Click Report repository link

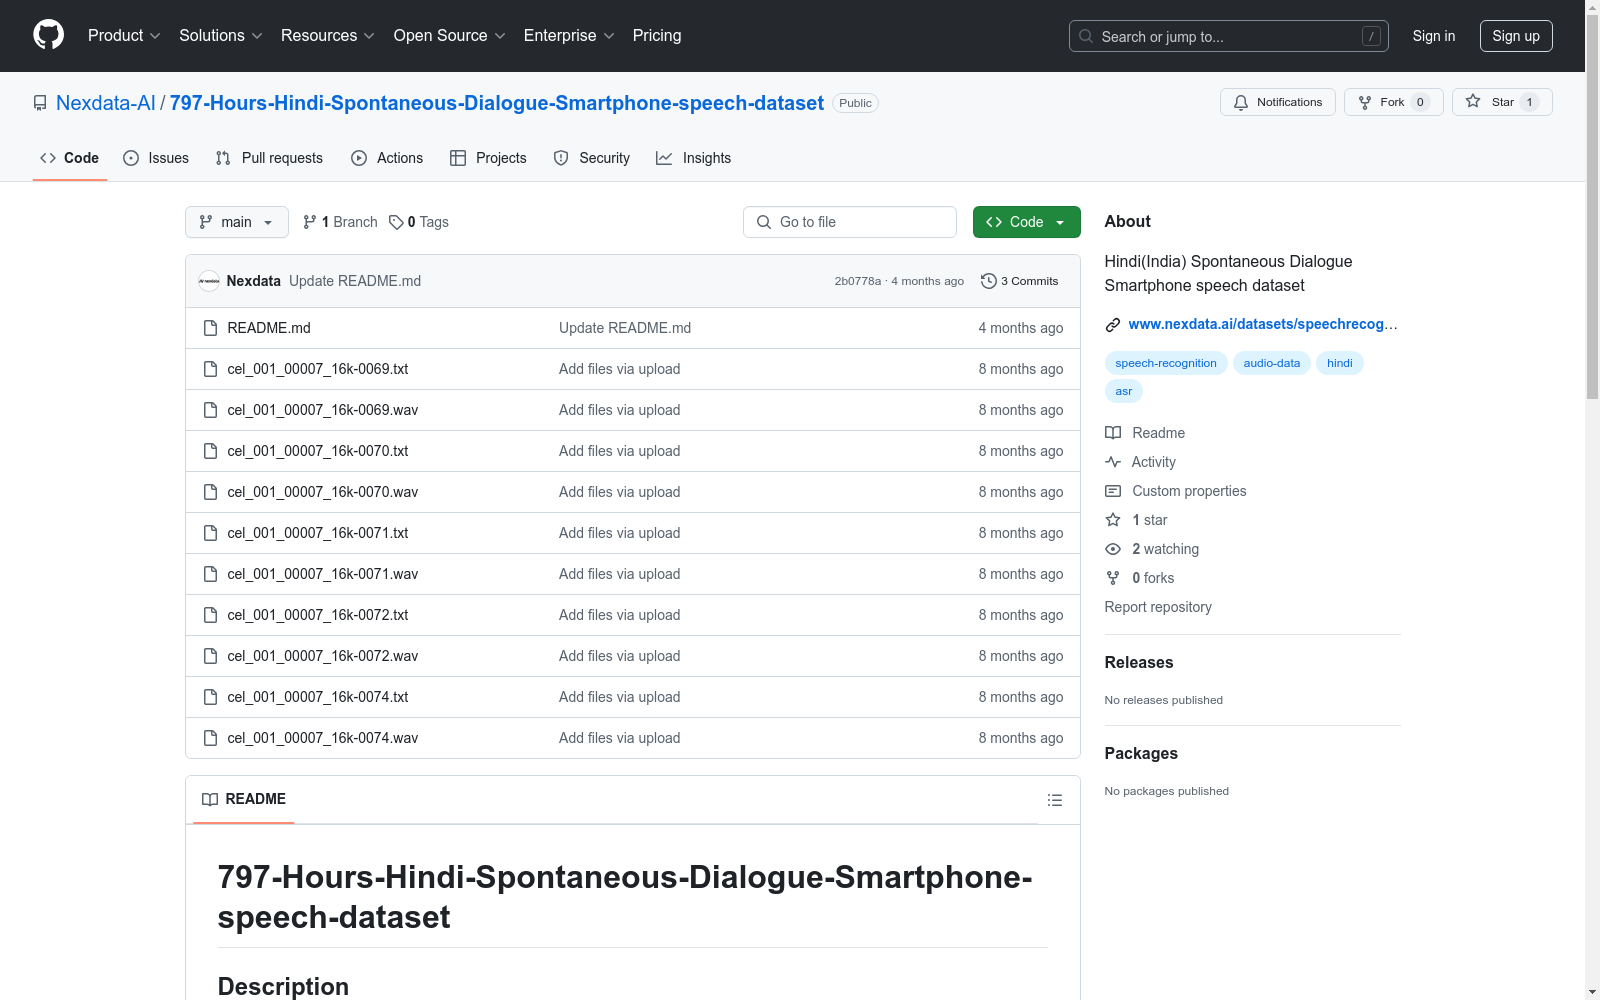click(x=1158, y=607)
